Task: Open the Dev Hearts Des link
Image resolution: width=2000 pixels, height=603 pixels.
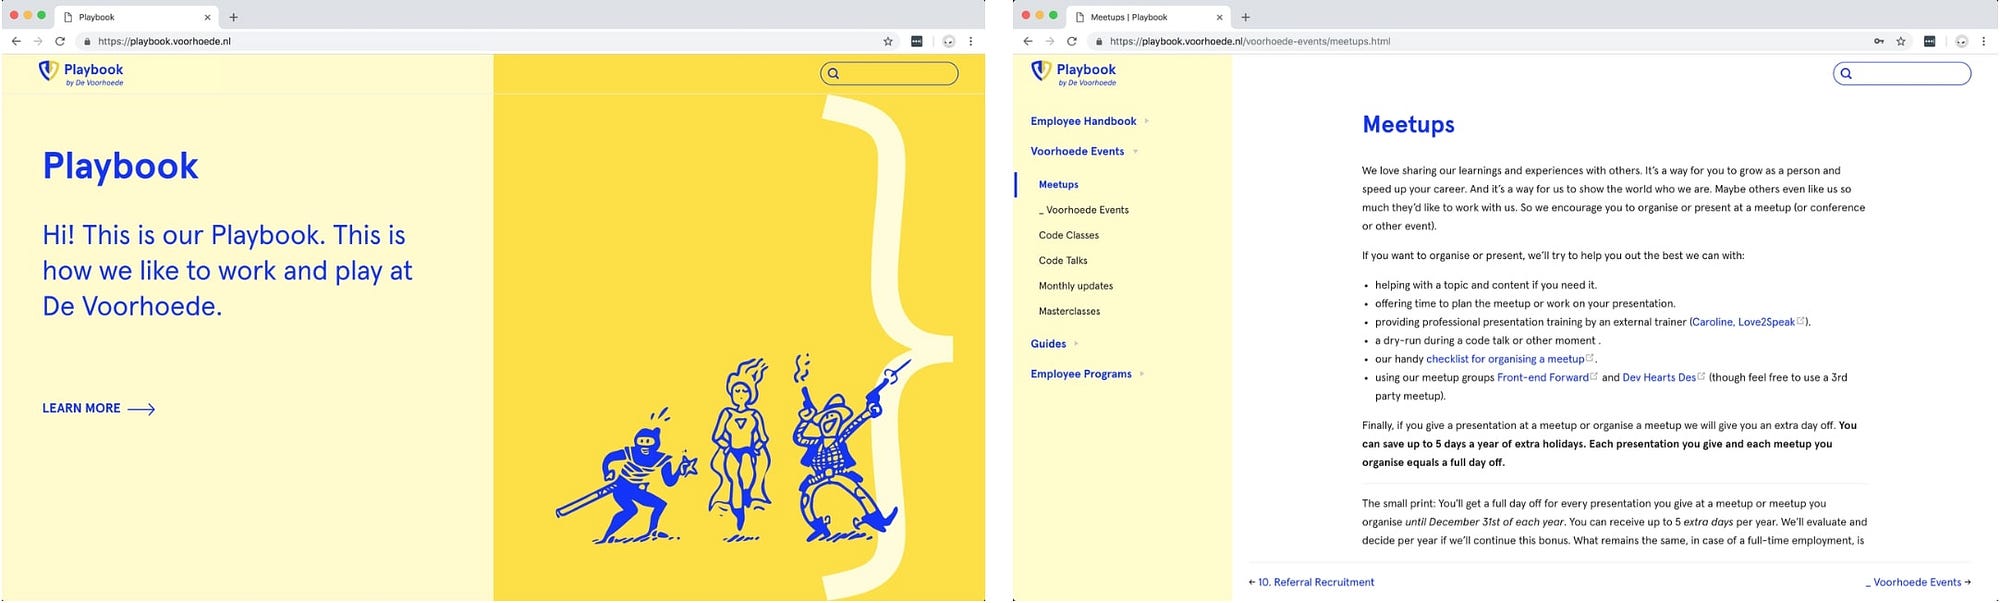Action: 1663,377
